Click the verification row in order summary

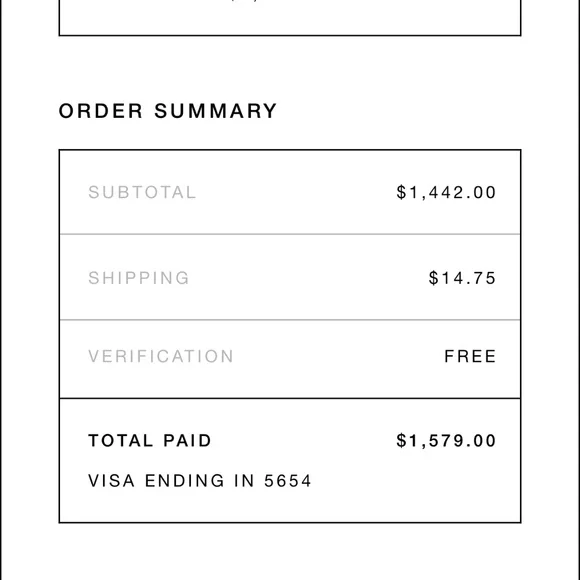click(x=290, y=359)
